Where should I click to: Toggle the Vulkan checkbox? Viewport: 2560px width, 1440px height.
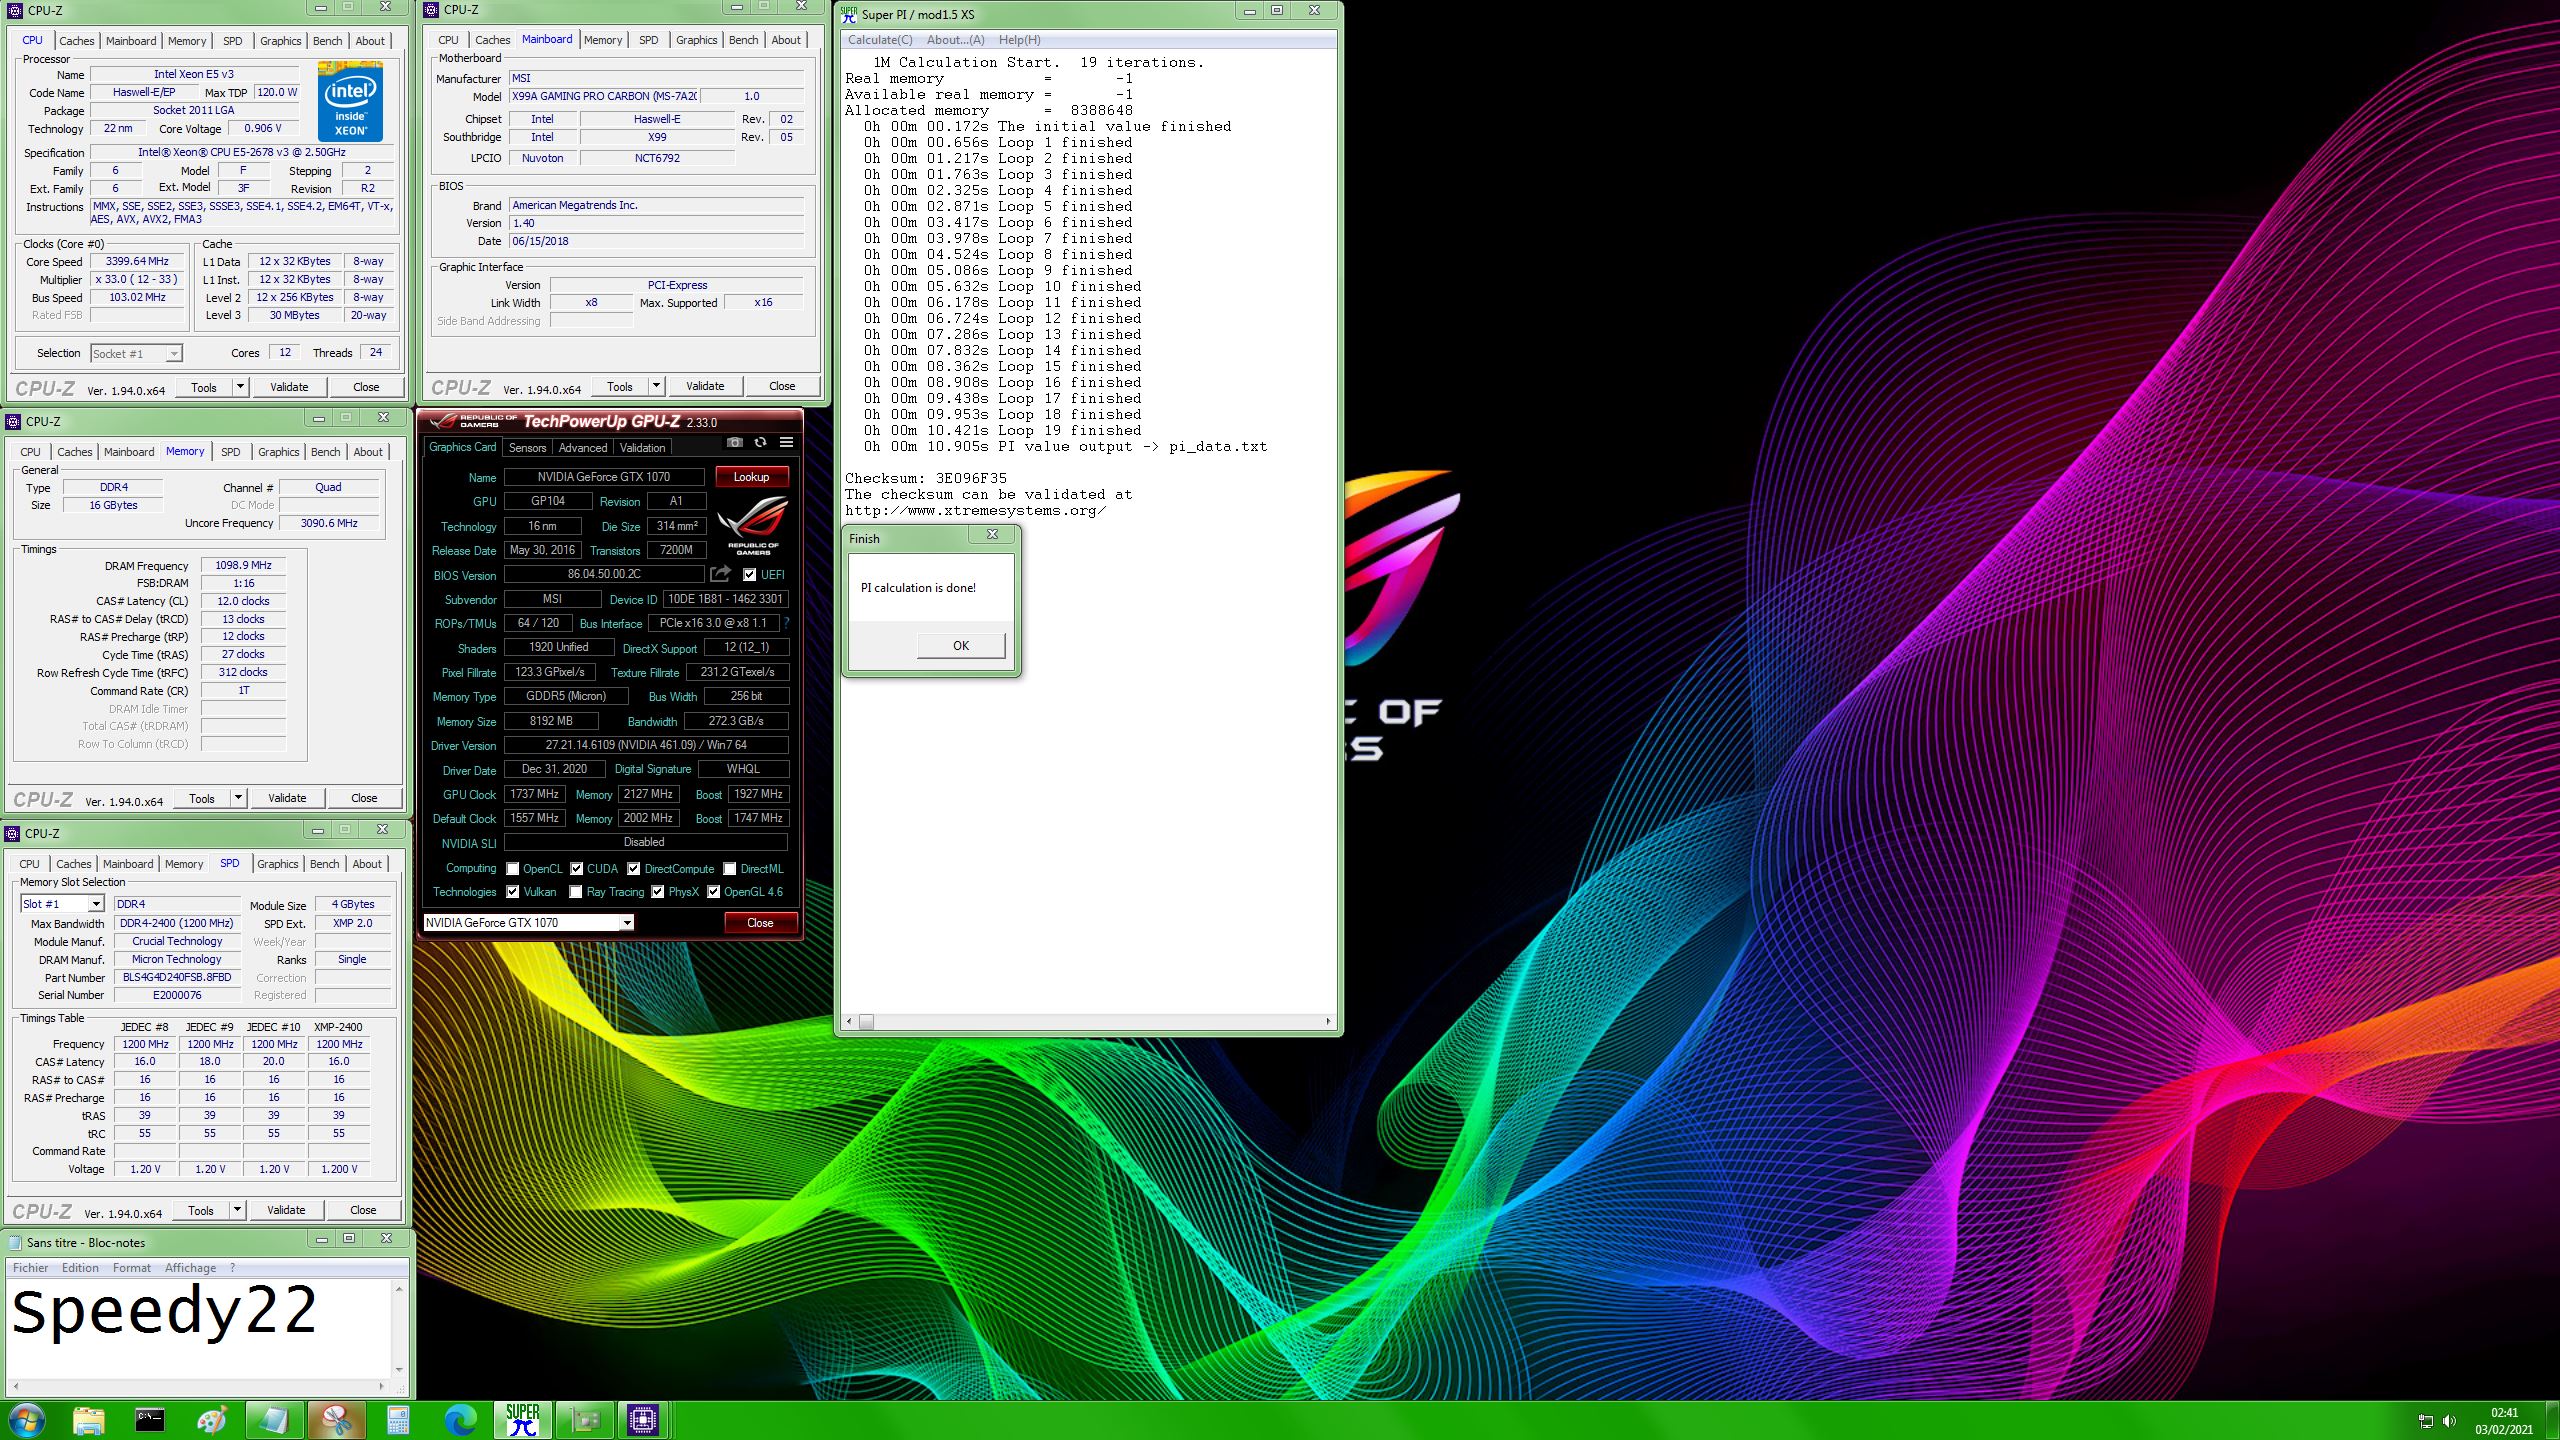(513, 892)
